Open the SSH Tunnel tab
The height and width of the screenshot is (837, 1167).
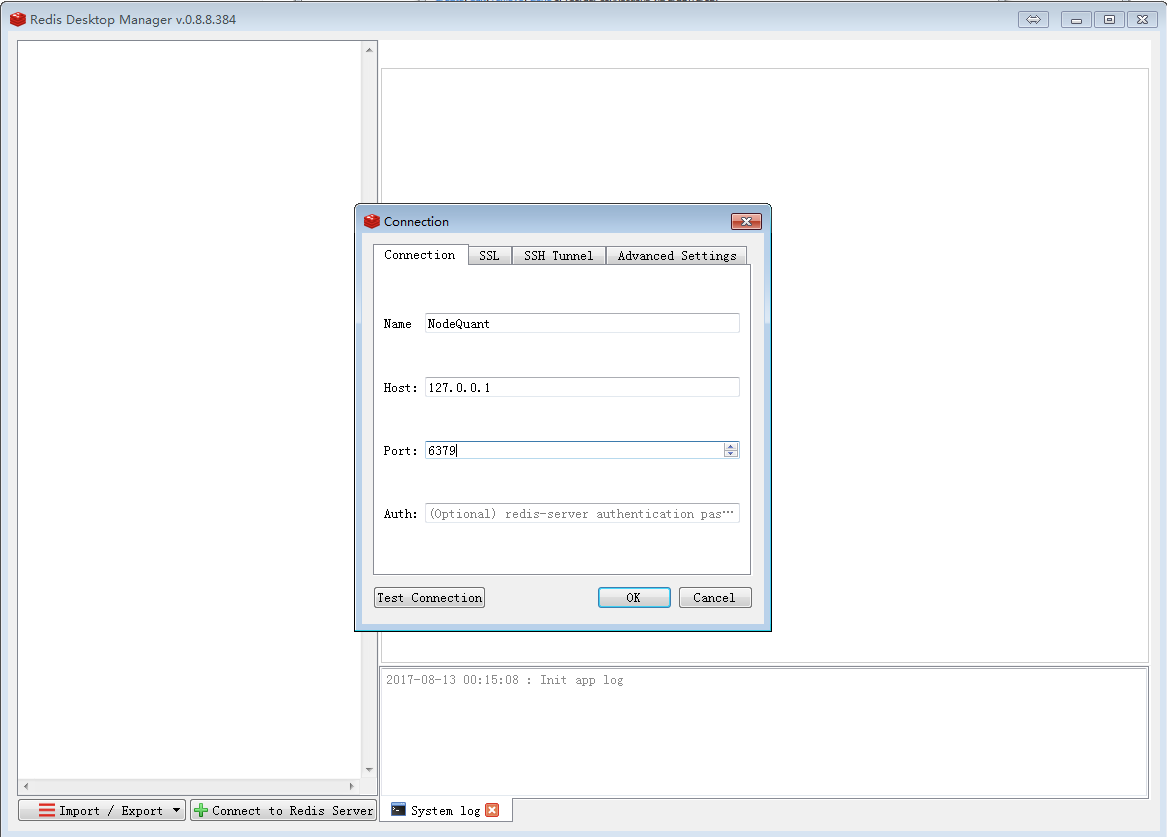(x=558, y=255)
